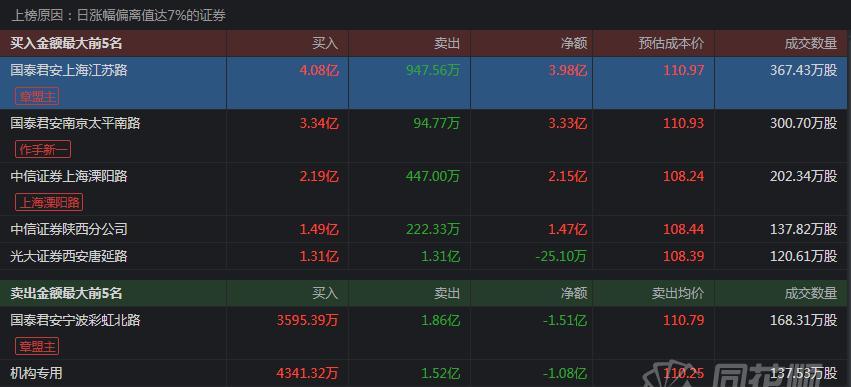Click average sell price 110.79

click(684, 320)
